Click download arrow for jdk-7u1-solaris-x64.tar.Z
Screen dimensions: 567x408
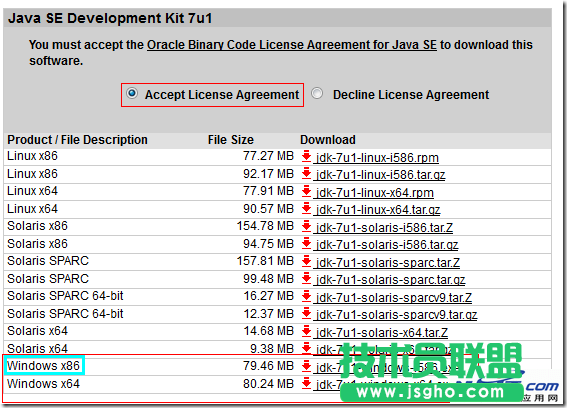[306, 331]
